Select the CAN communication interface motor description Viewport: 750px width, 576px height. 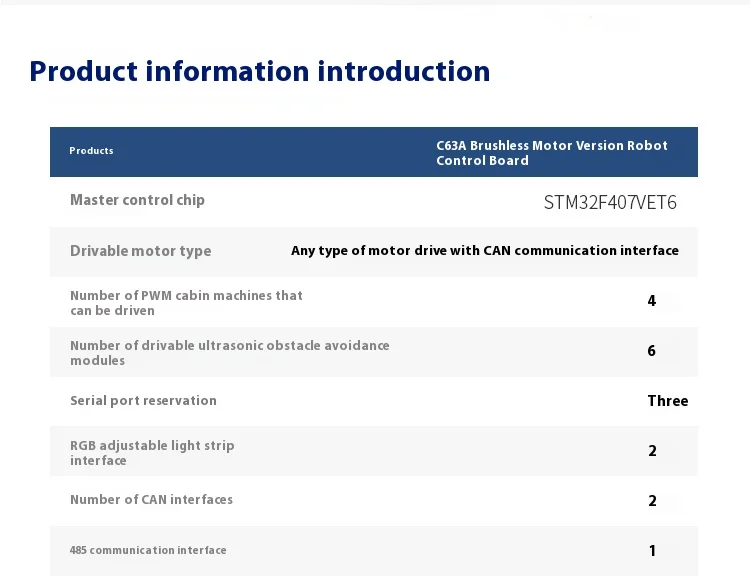[485, 251]
